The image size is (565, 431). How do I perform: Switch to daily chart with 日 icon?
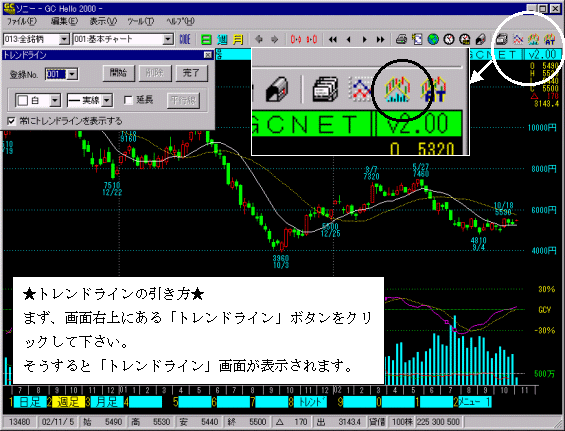[x=206, y=39]
